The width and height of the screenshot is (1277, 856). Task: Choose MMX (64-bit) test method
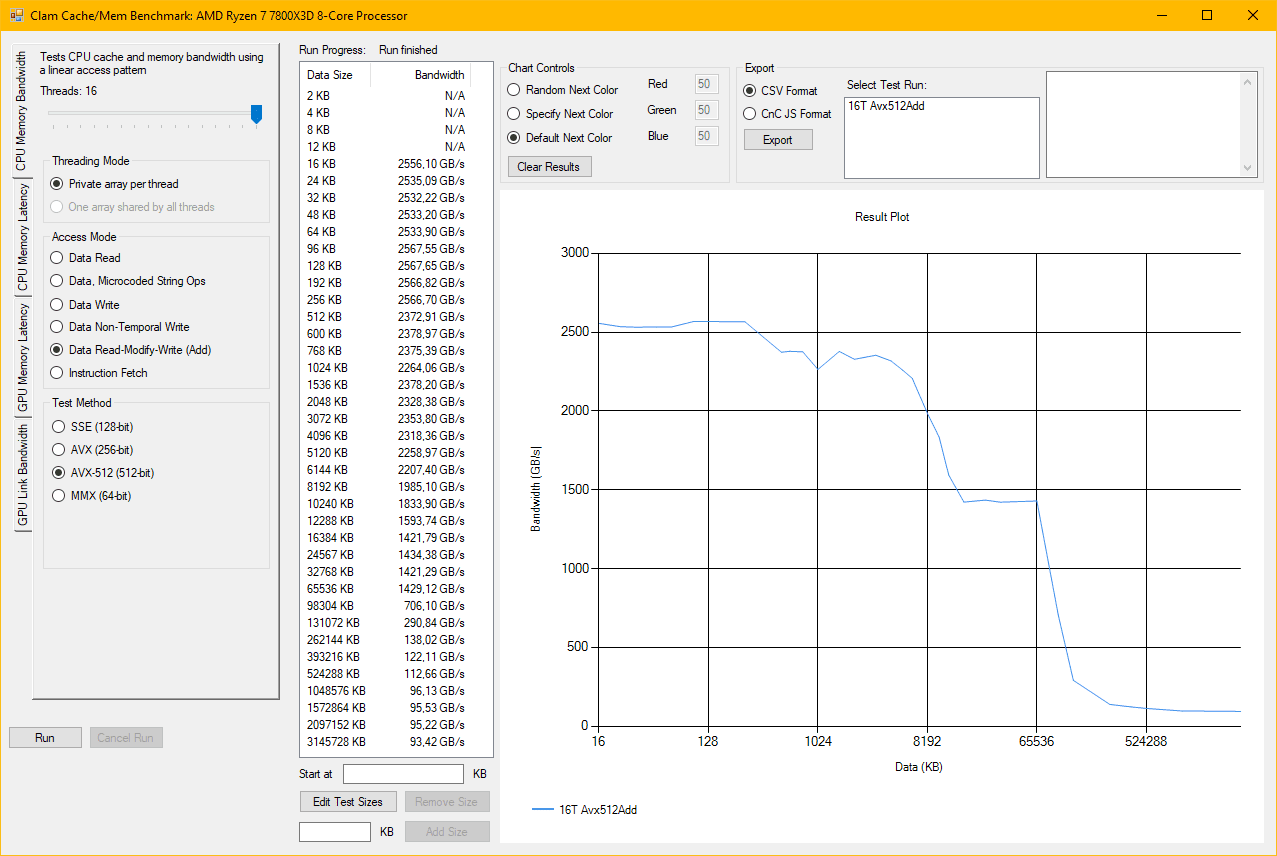tap(91, 496)
